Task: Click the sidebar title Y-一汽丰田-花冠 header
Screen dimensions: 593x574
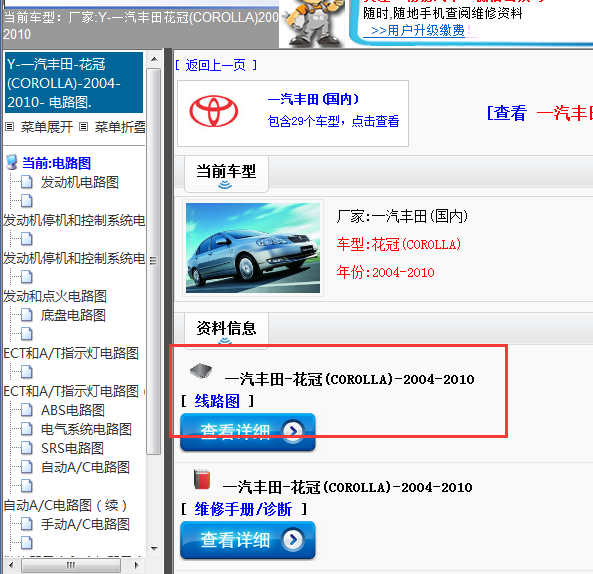Action: tap(74, 83)
